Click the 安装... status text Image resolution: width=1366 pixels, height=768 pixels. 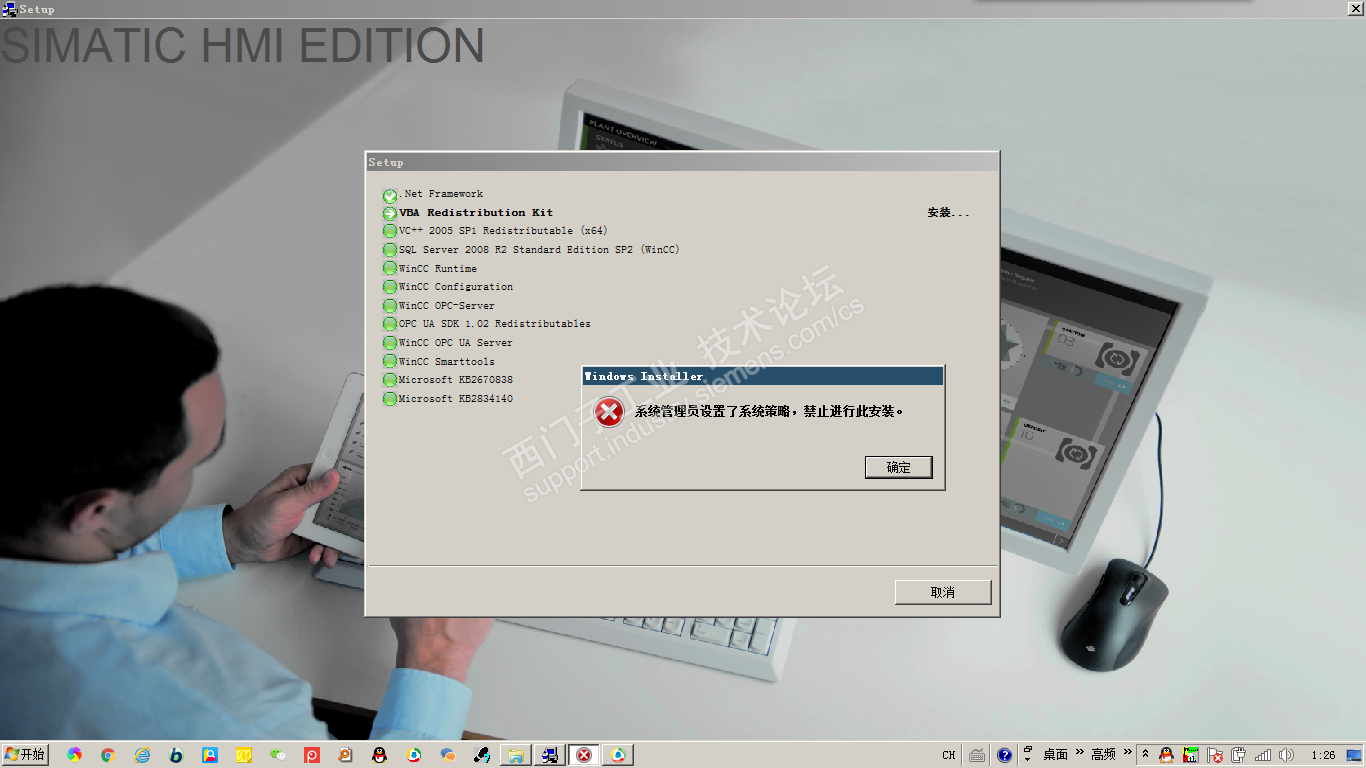tap(948, 213)
